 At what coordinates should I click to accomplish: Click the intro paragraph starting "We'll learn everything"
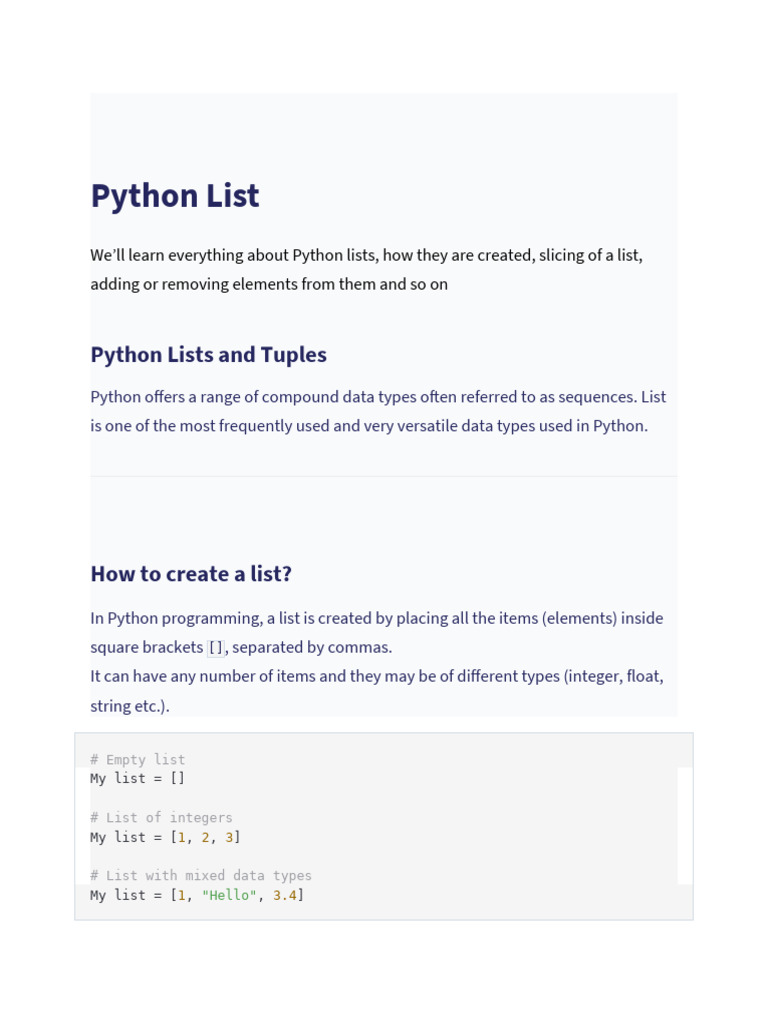click(366, 255)
